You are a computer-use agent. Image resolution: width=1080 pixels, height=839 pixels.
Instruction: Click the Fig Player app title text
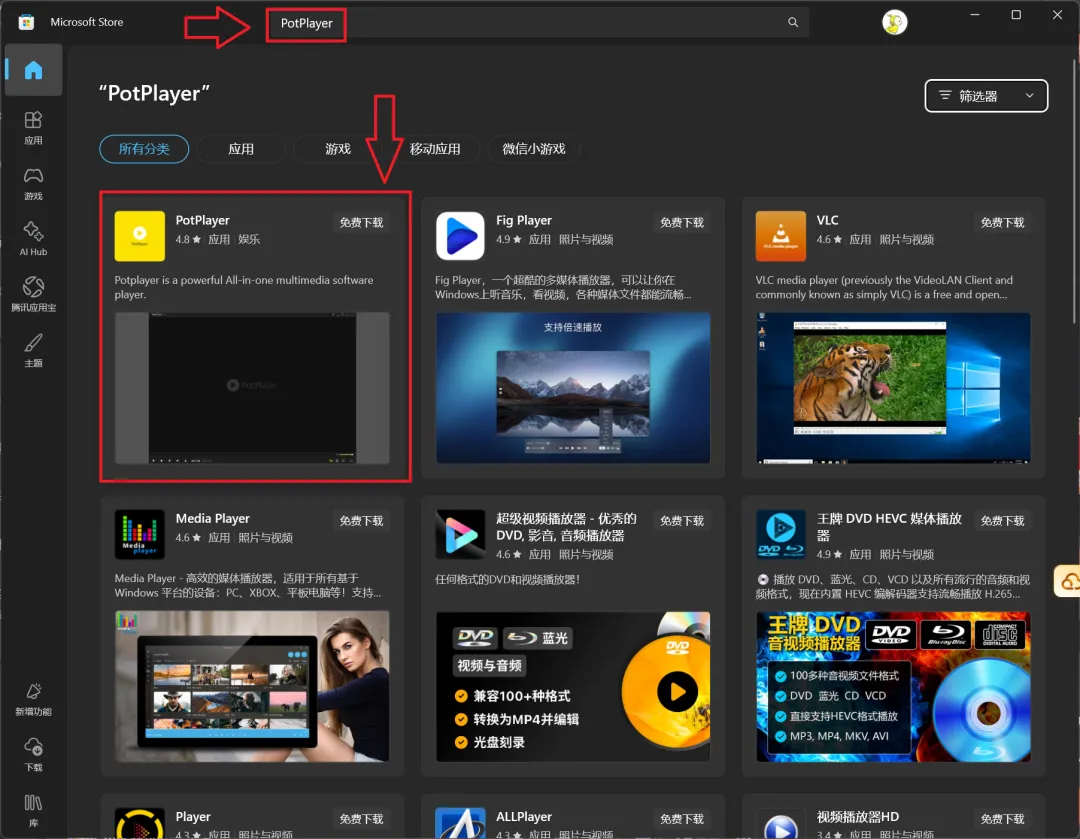click(523, 220)
